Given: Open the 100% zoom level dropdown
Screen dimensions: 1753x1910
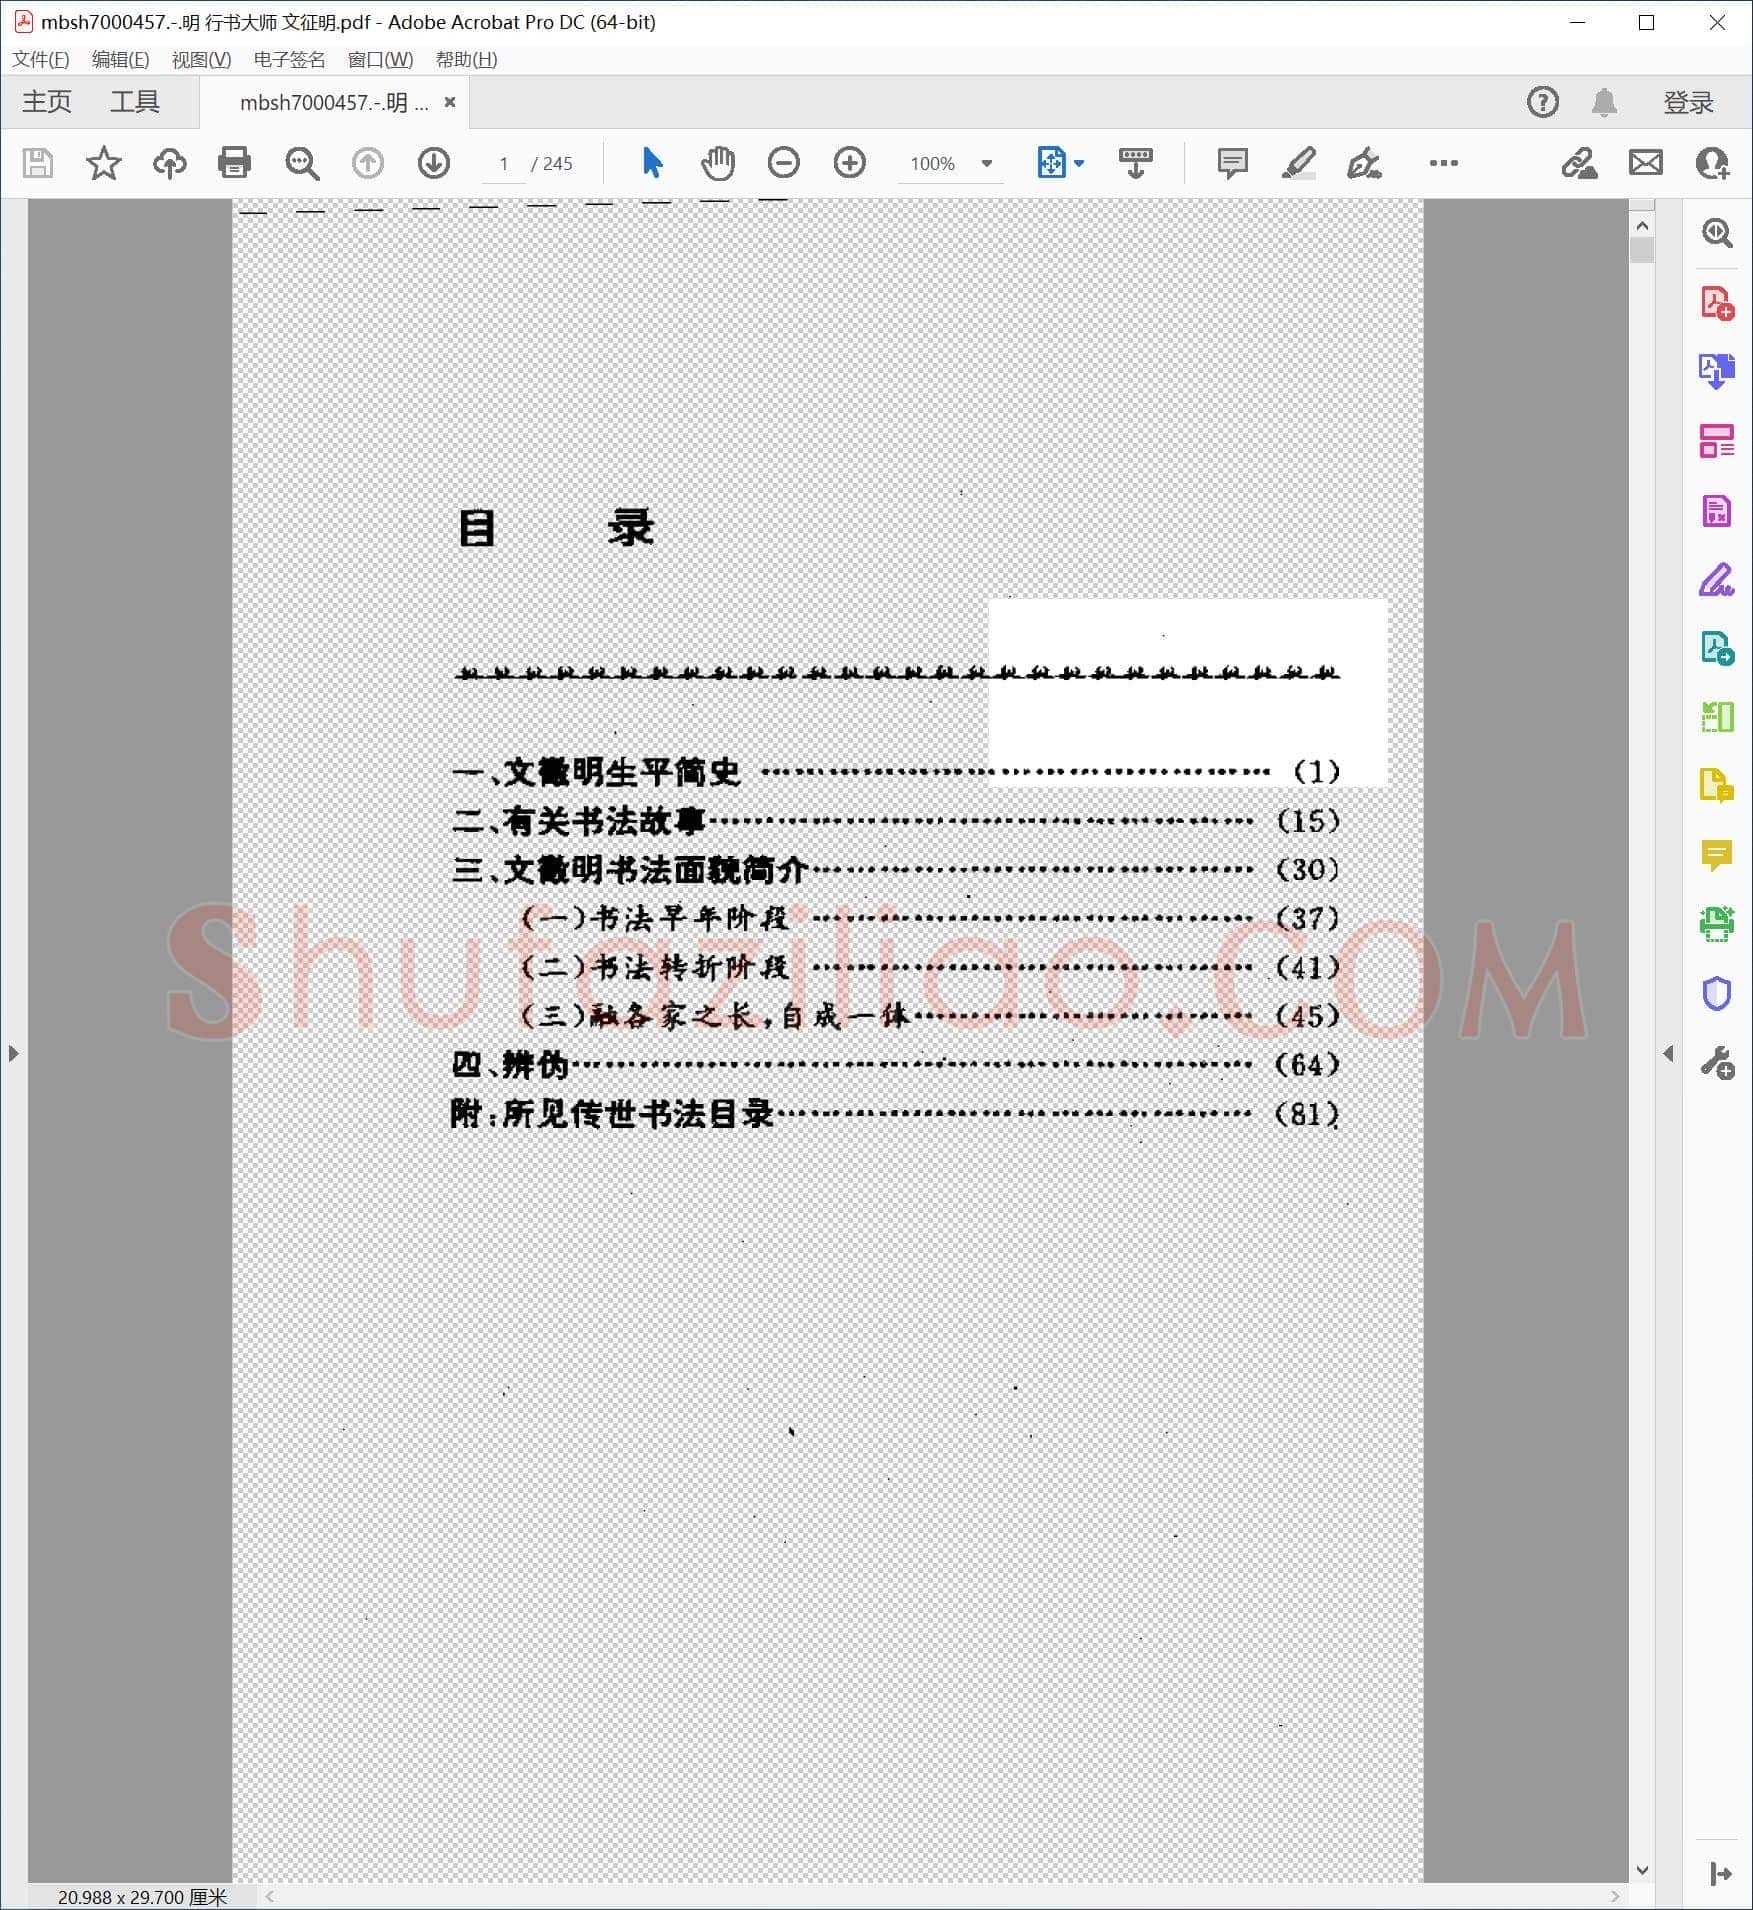Looking at the screenshot, I should coord(951,163).
